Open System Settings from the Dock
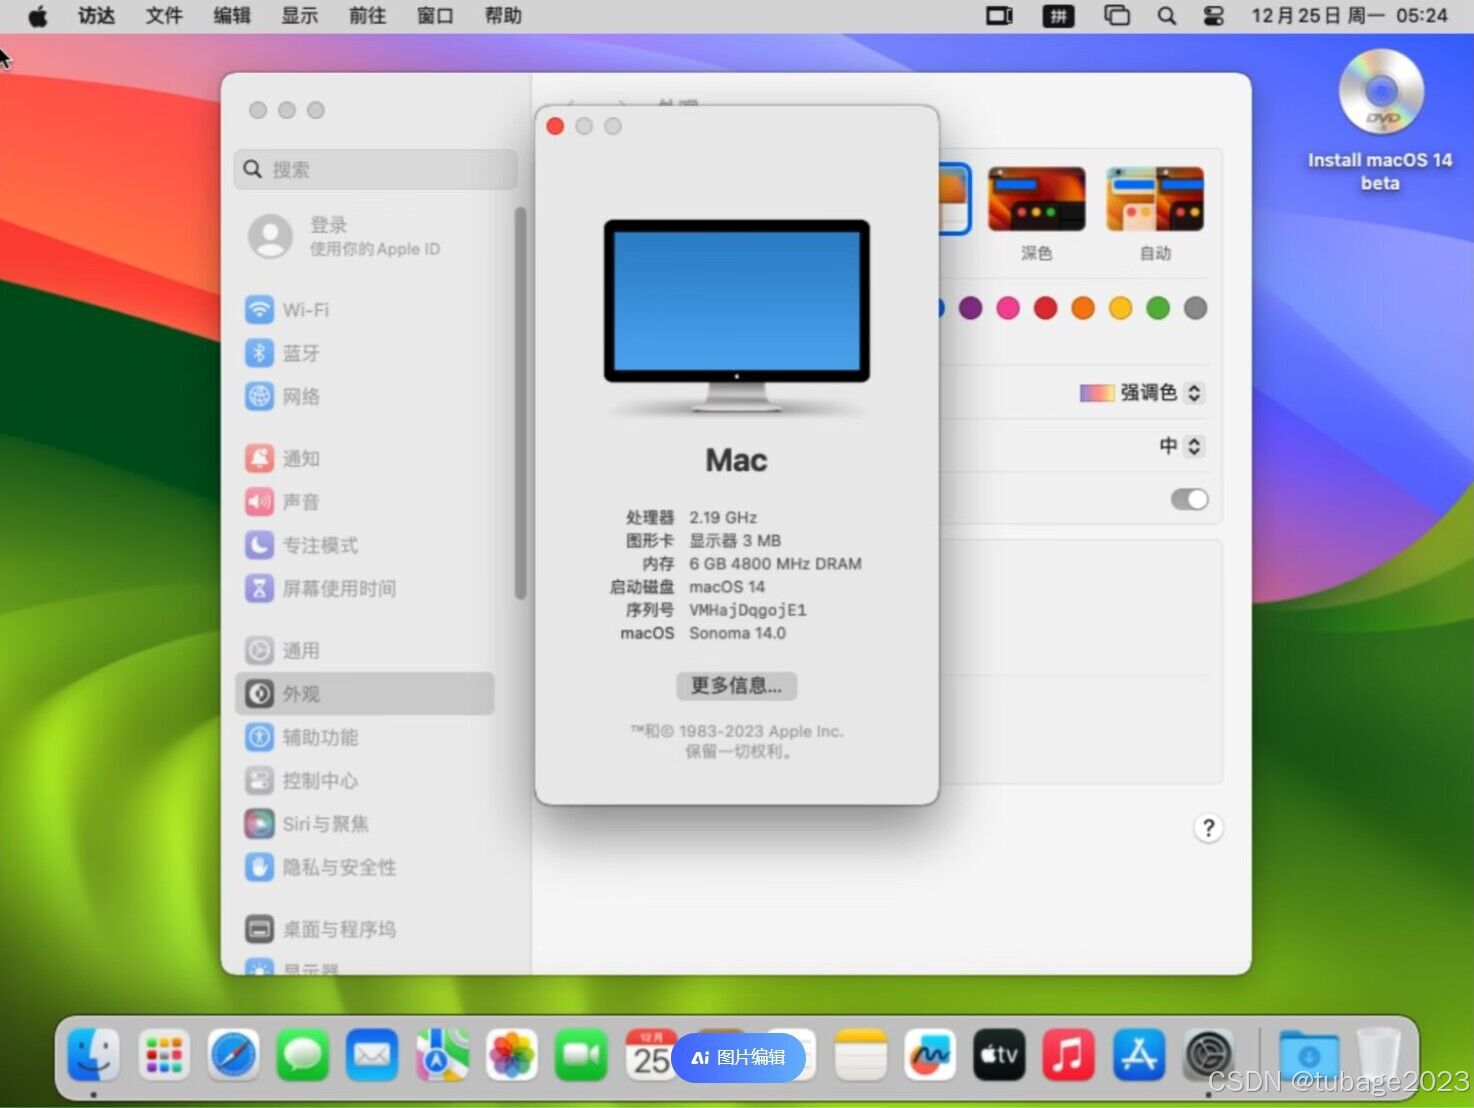Image resolution: width=1474 pixels, height=1108 pixels. pyautogui.click(x=1208, y=1055)
